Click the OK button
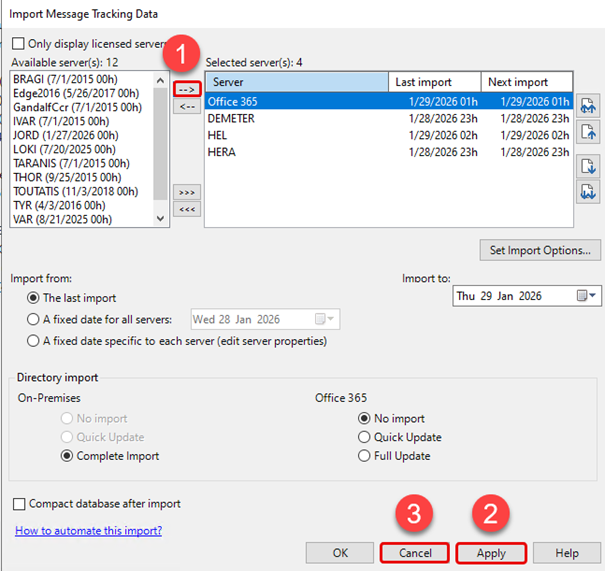The width and height of the screenshot is (605, 571). point(340,553)
